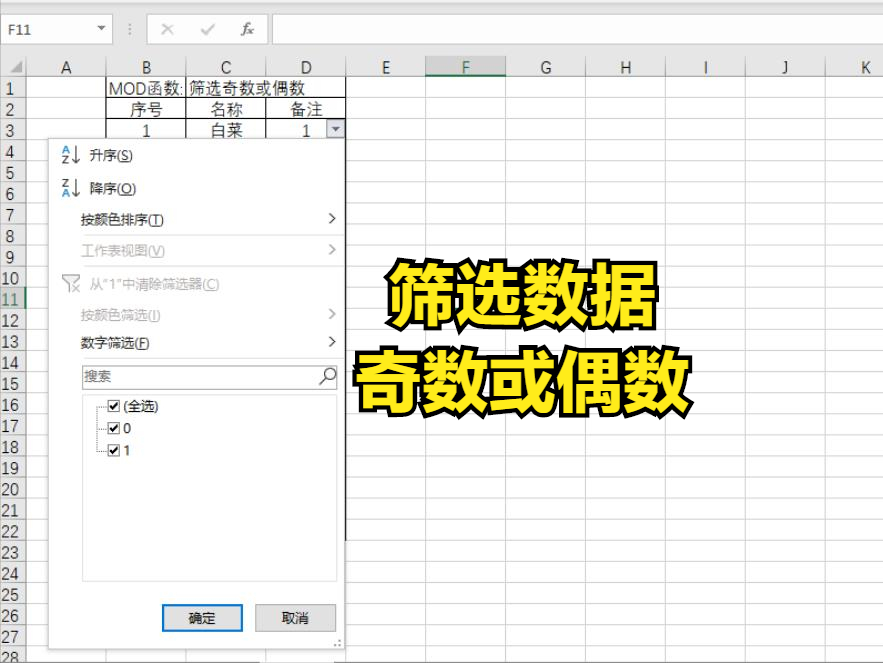Toggle the (全选) select all checkbox
Viewport: 883px width, 663px height.
coord(114,406)
